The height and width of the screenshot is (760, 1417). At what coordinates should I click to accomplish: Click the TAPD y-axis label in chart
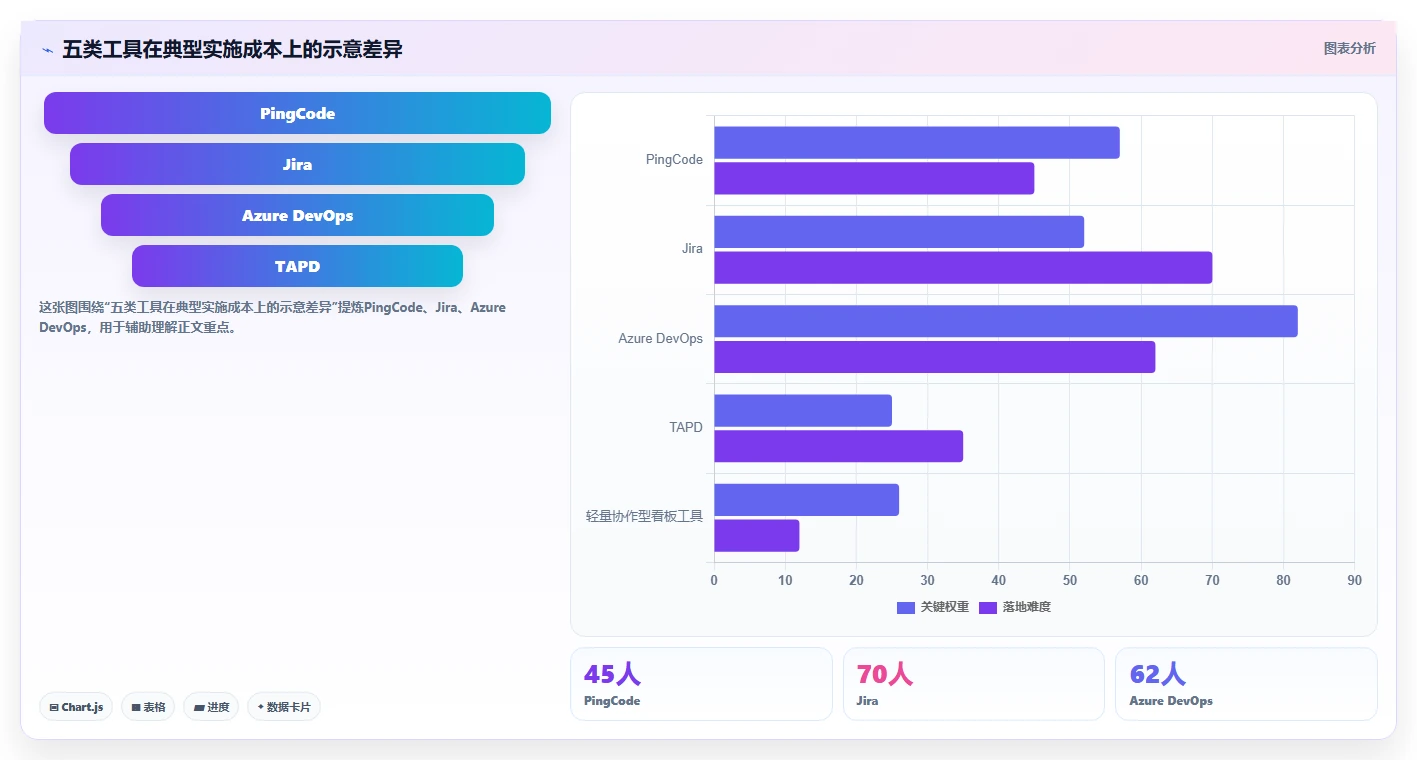(686, 427)
